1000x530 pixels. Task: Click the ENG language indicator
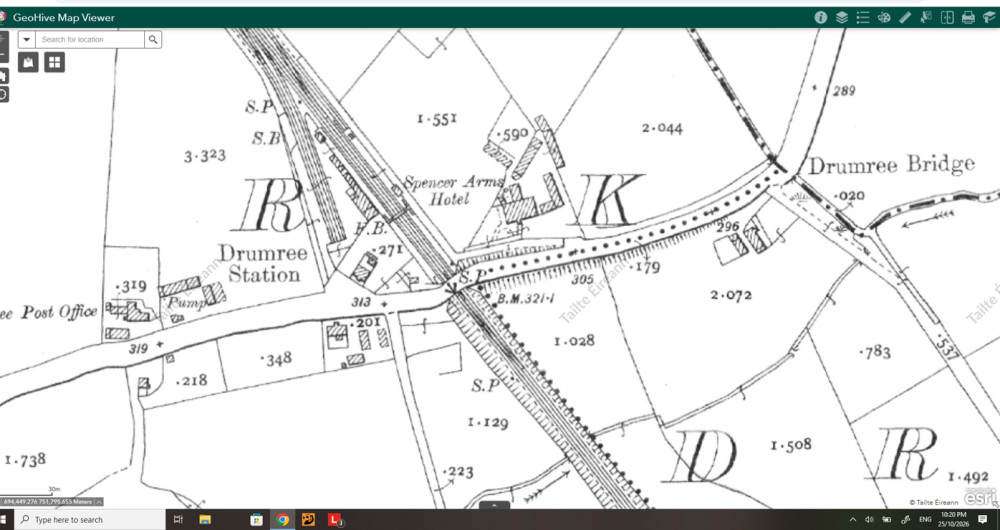click(925, 520)
